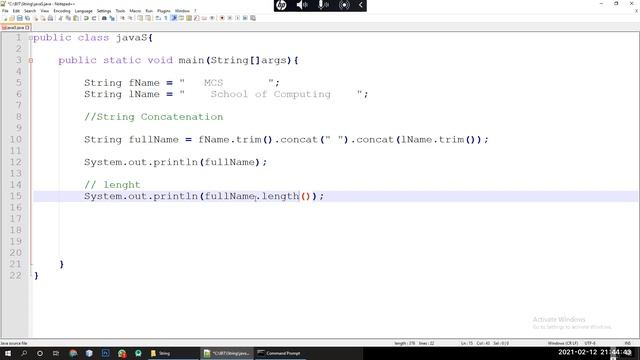This screenshot has width=640, height=360.
Task: Click the Replace toolbar icon
Action: click(x=112, y=18)
